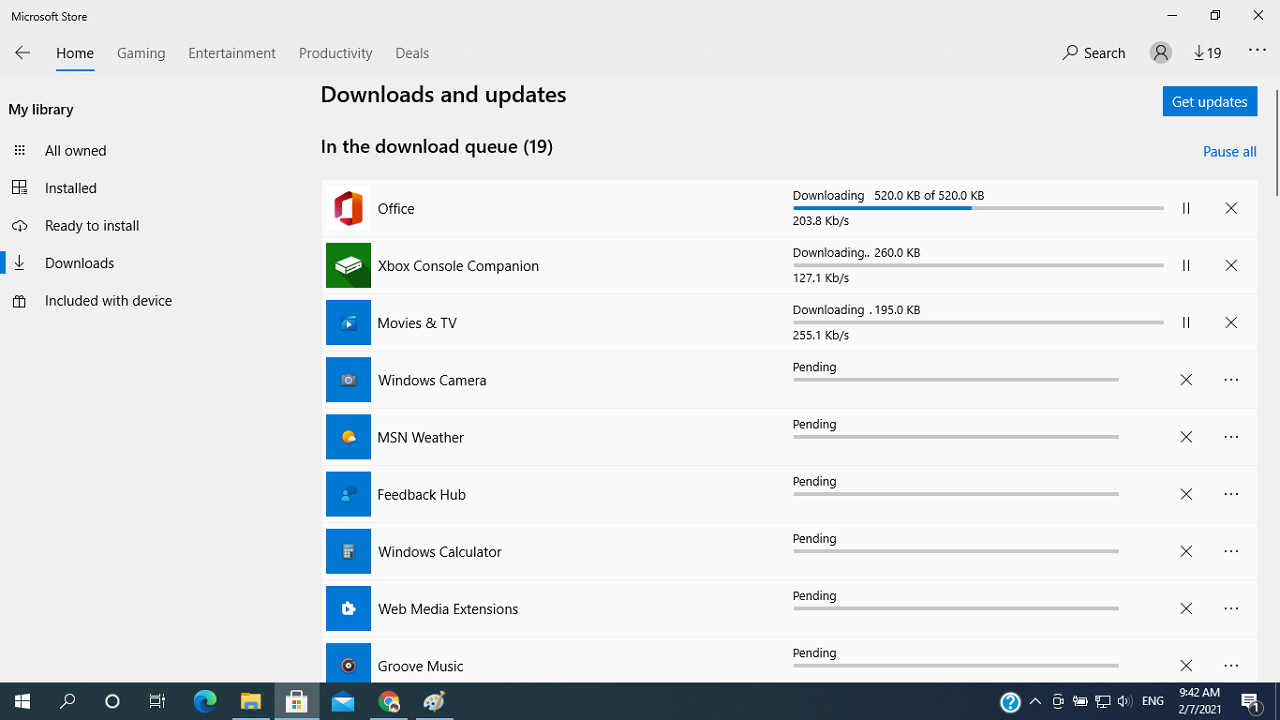
Task: Open more options for Windows Camera
Action: (x=1231, y=380)
